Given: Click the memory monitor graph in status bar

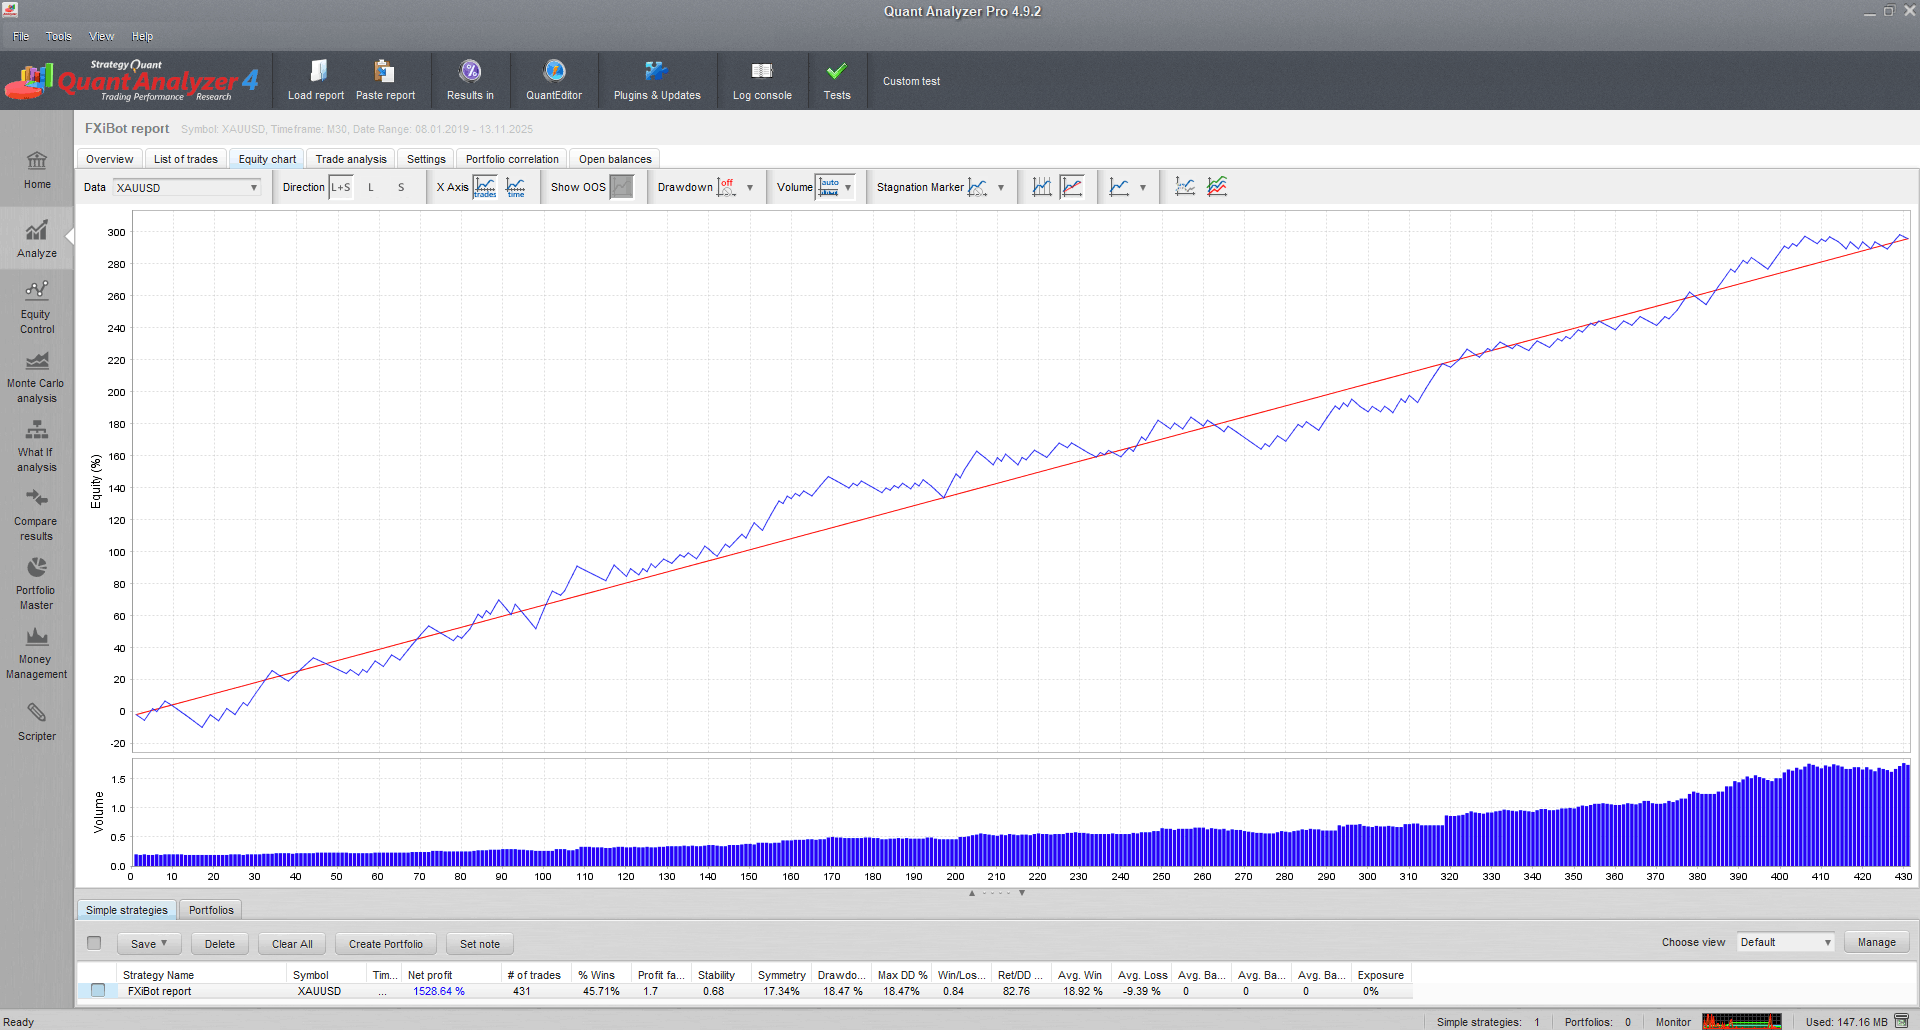Looking at the screenshot, I should (1741, 1021).
